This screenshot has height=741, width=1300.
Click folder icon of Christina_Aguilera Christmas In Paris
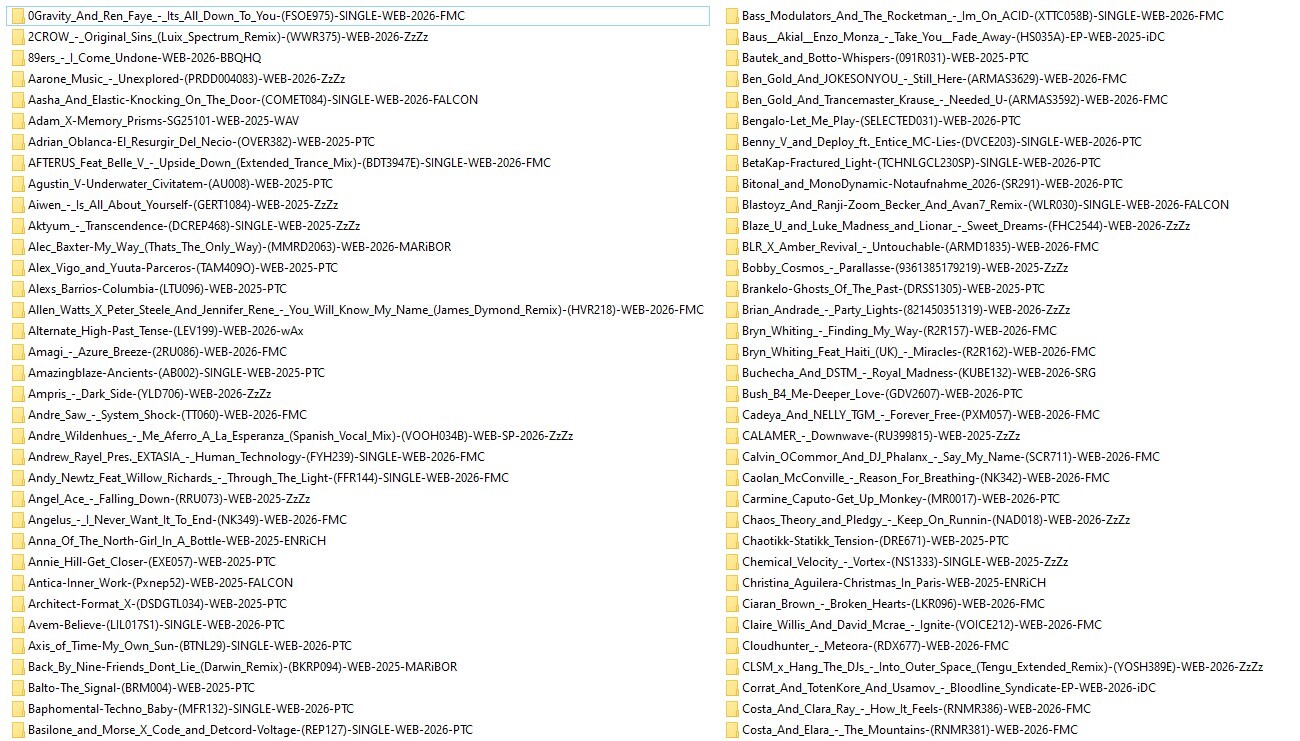[732, 583]
